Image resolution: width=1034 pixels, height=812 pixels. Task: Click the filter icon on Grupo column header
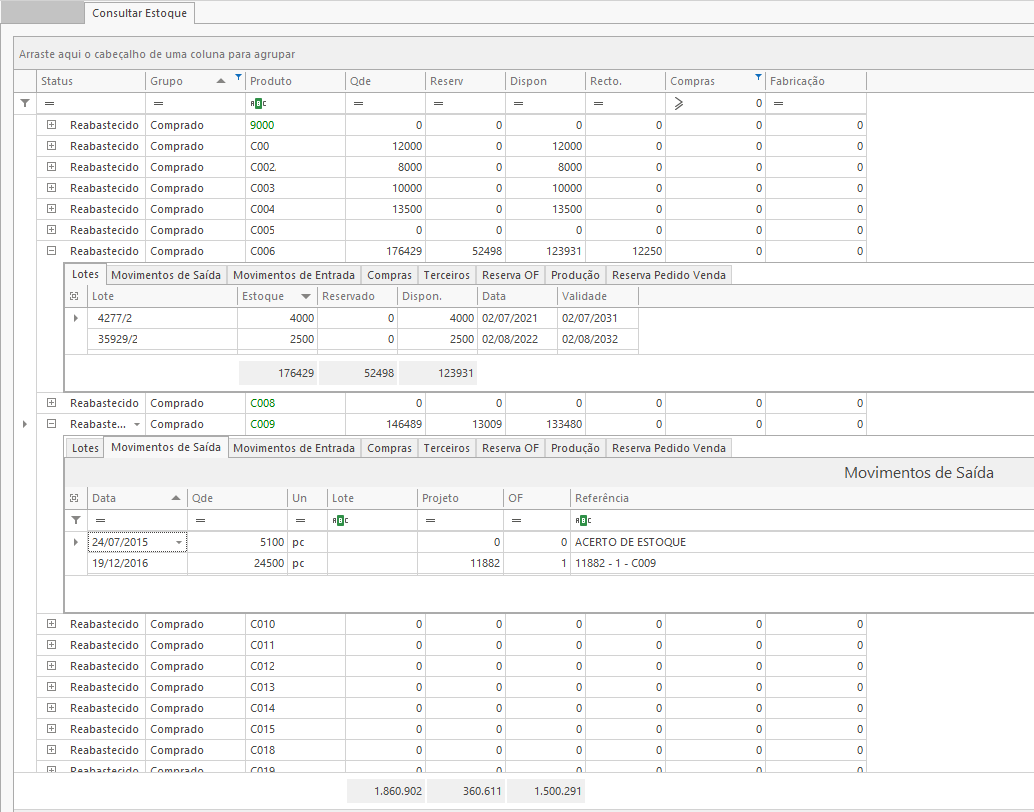click(237, 77)
